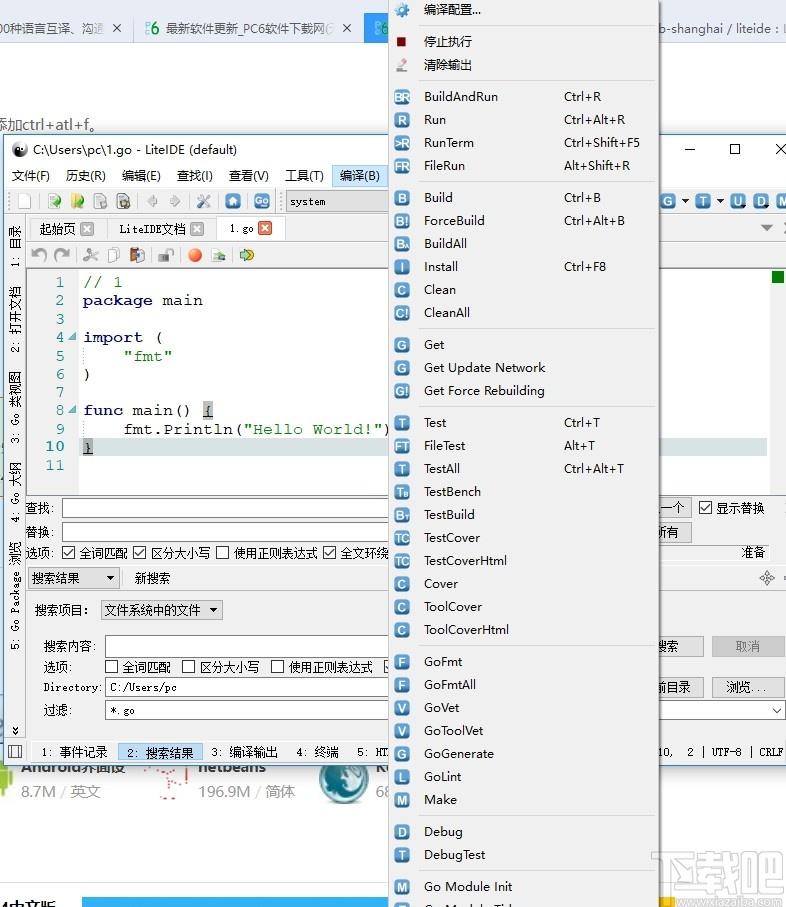Click the GoFmt icon in menu
This screenshot has height=907, width=786.
pos(402,662)
